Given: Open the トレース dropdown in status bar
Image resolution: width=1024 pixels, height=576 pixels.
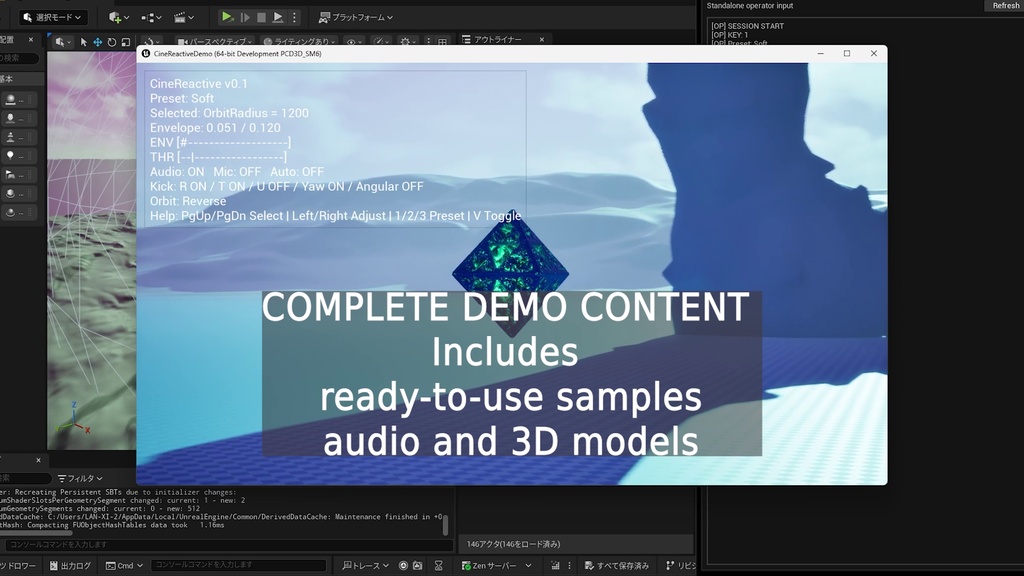Looking at the screenshot, I should click(x=366, y=566).
